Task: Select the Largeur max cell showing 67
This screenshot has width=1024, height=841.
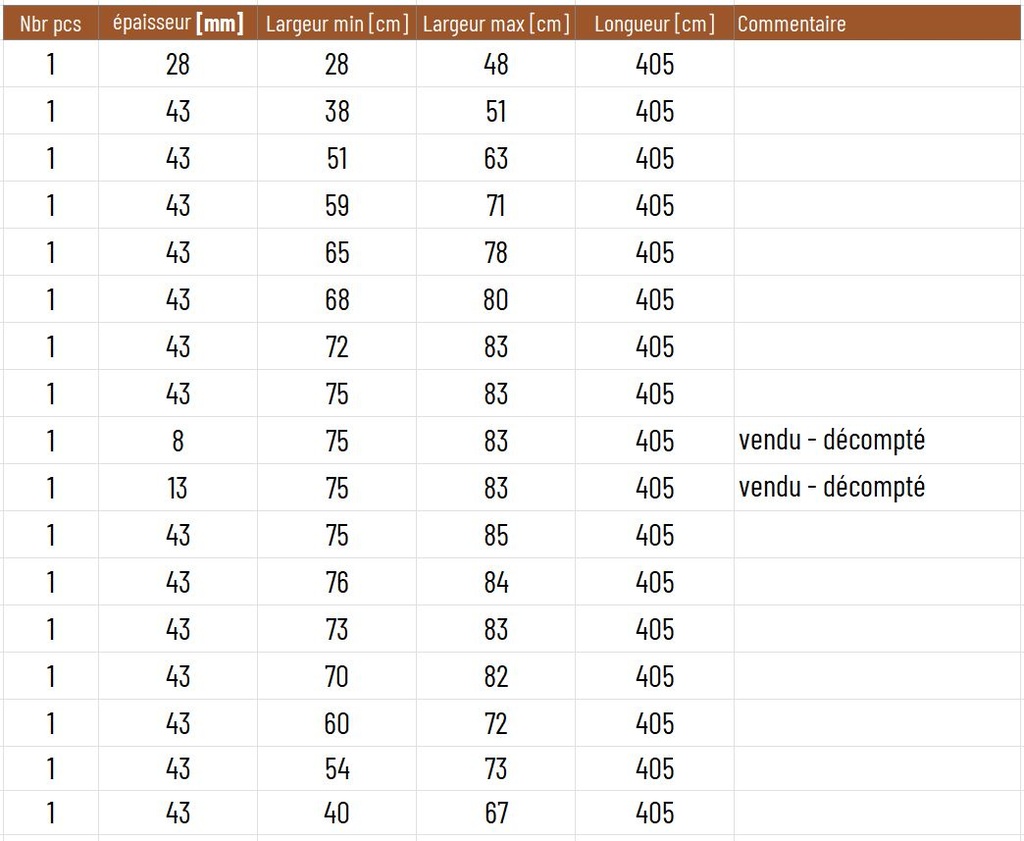Action: (496, 813)
